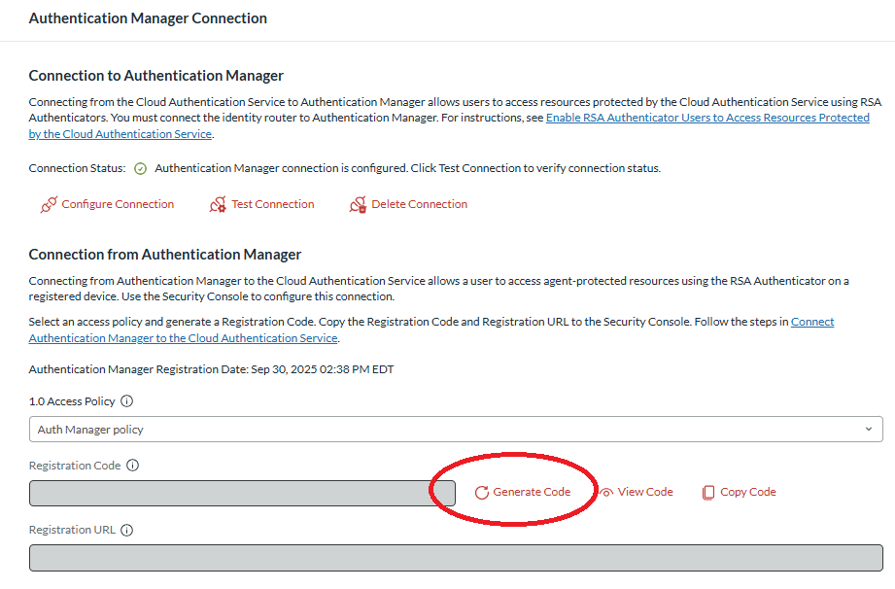The width and height of the screenshot is (895, 589).
Task: Click 'Authentication Manager connection is configured' status message
Action: (408, 168)
